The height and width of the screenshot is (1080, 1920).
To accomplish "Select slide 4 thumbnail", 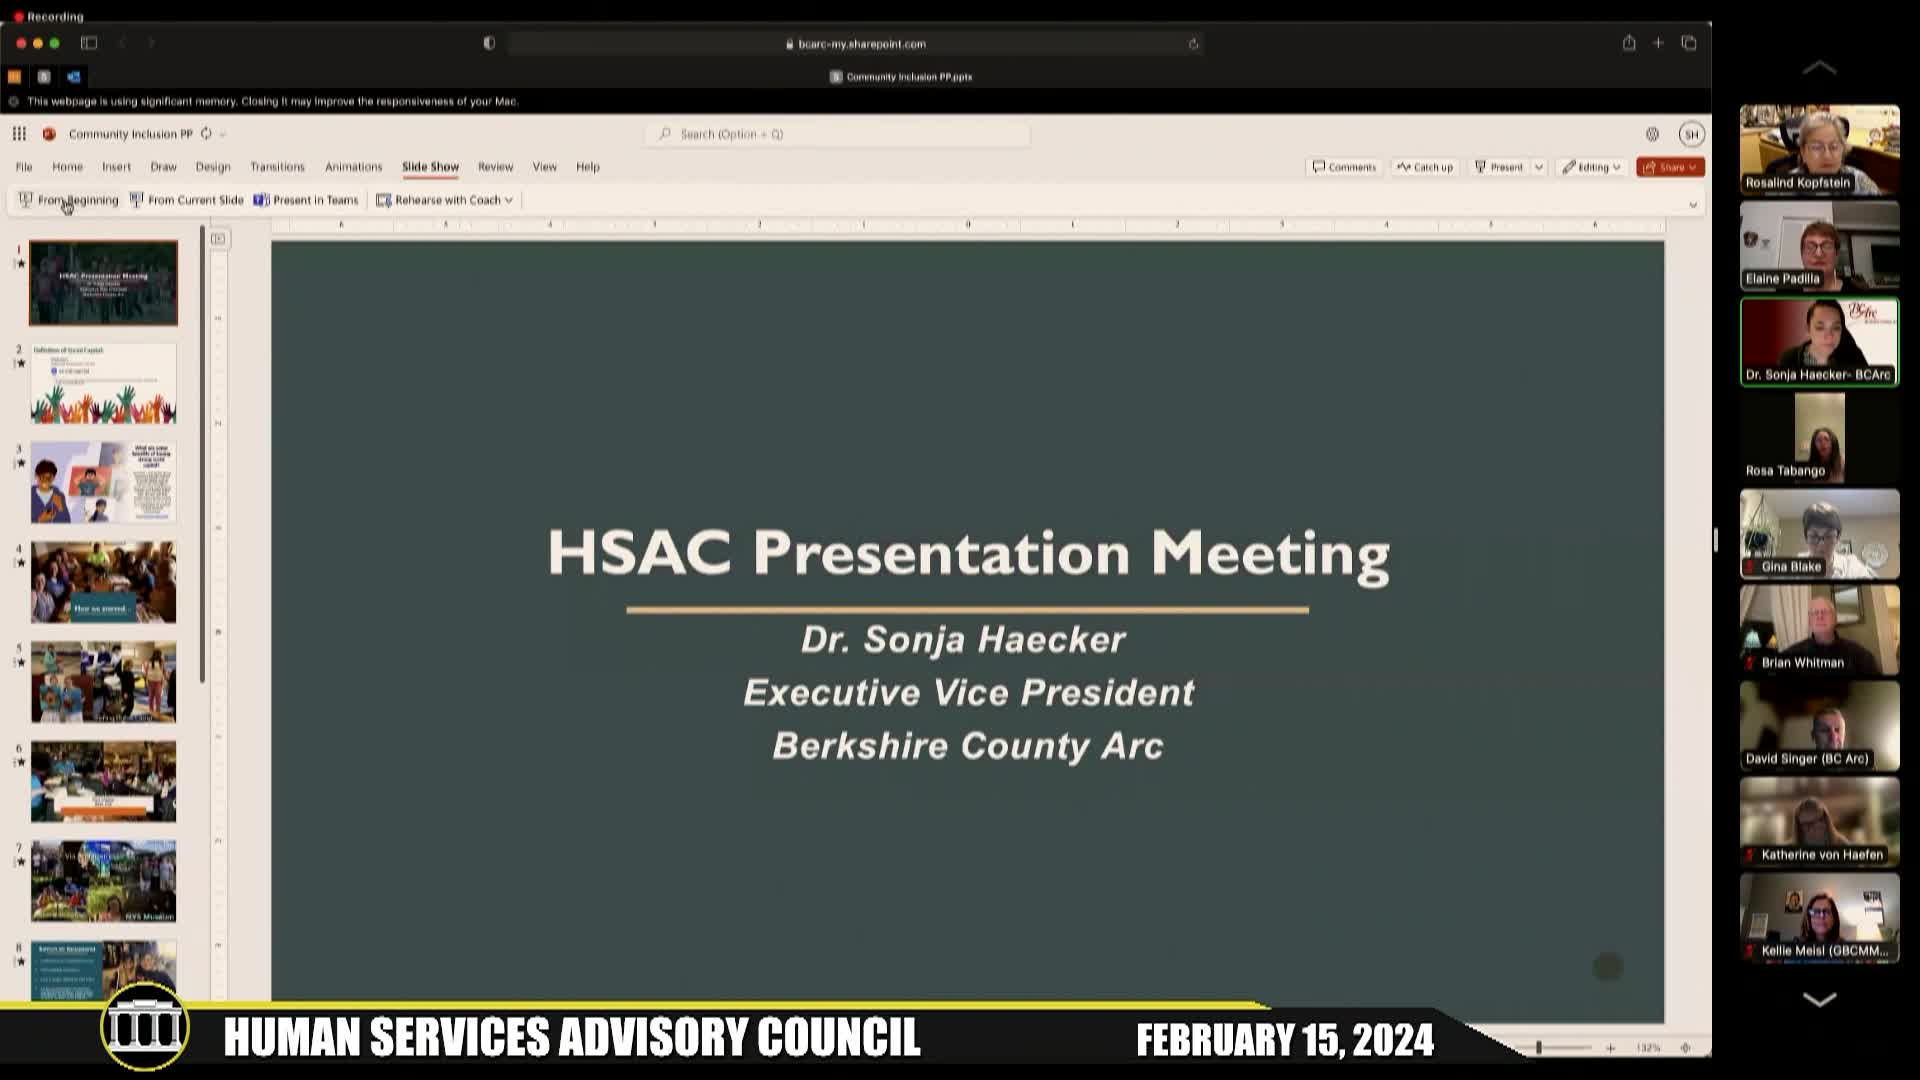I will coord(103,582).
